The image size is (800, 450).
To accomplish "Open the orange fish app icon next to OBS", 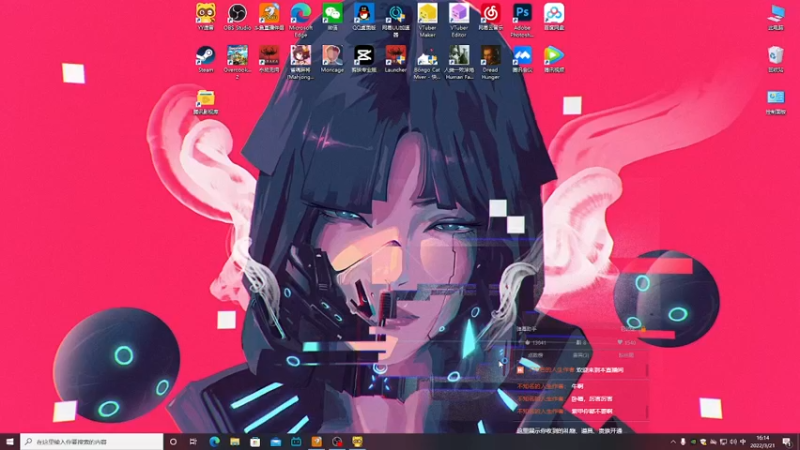I will [x=269, y=17].
